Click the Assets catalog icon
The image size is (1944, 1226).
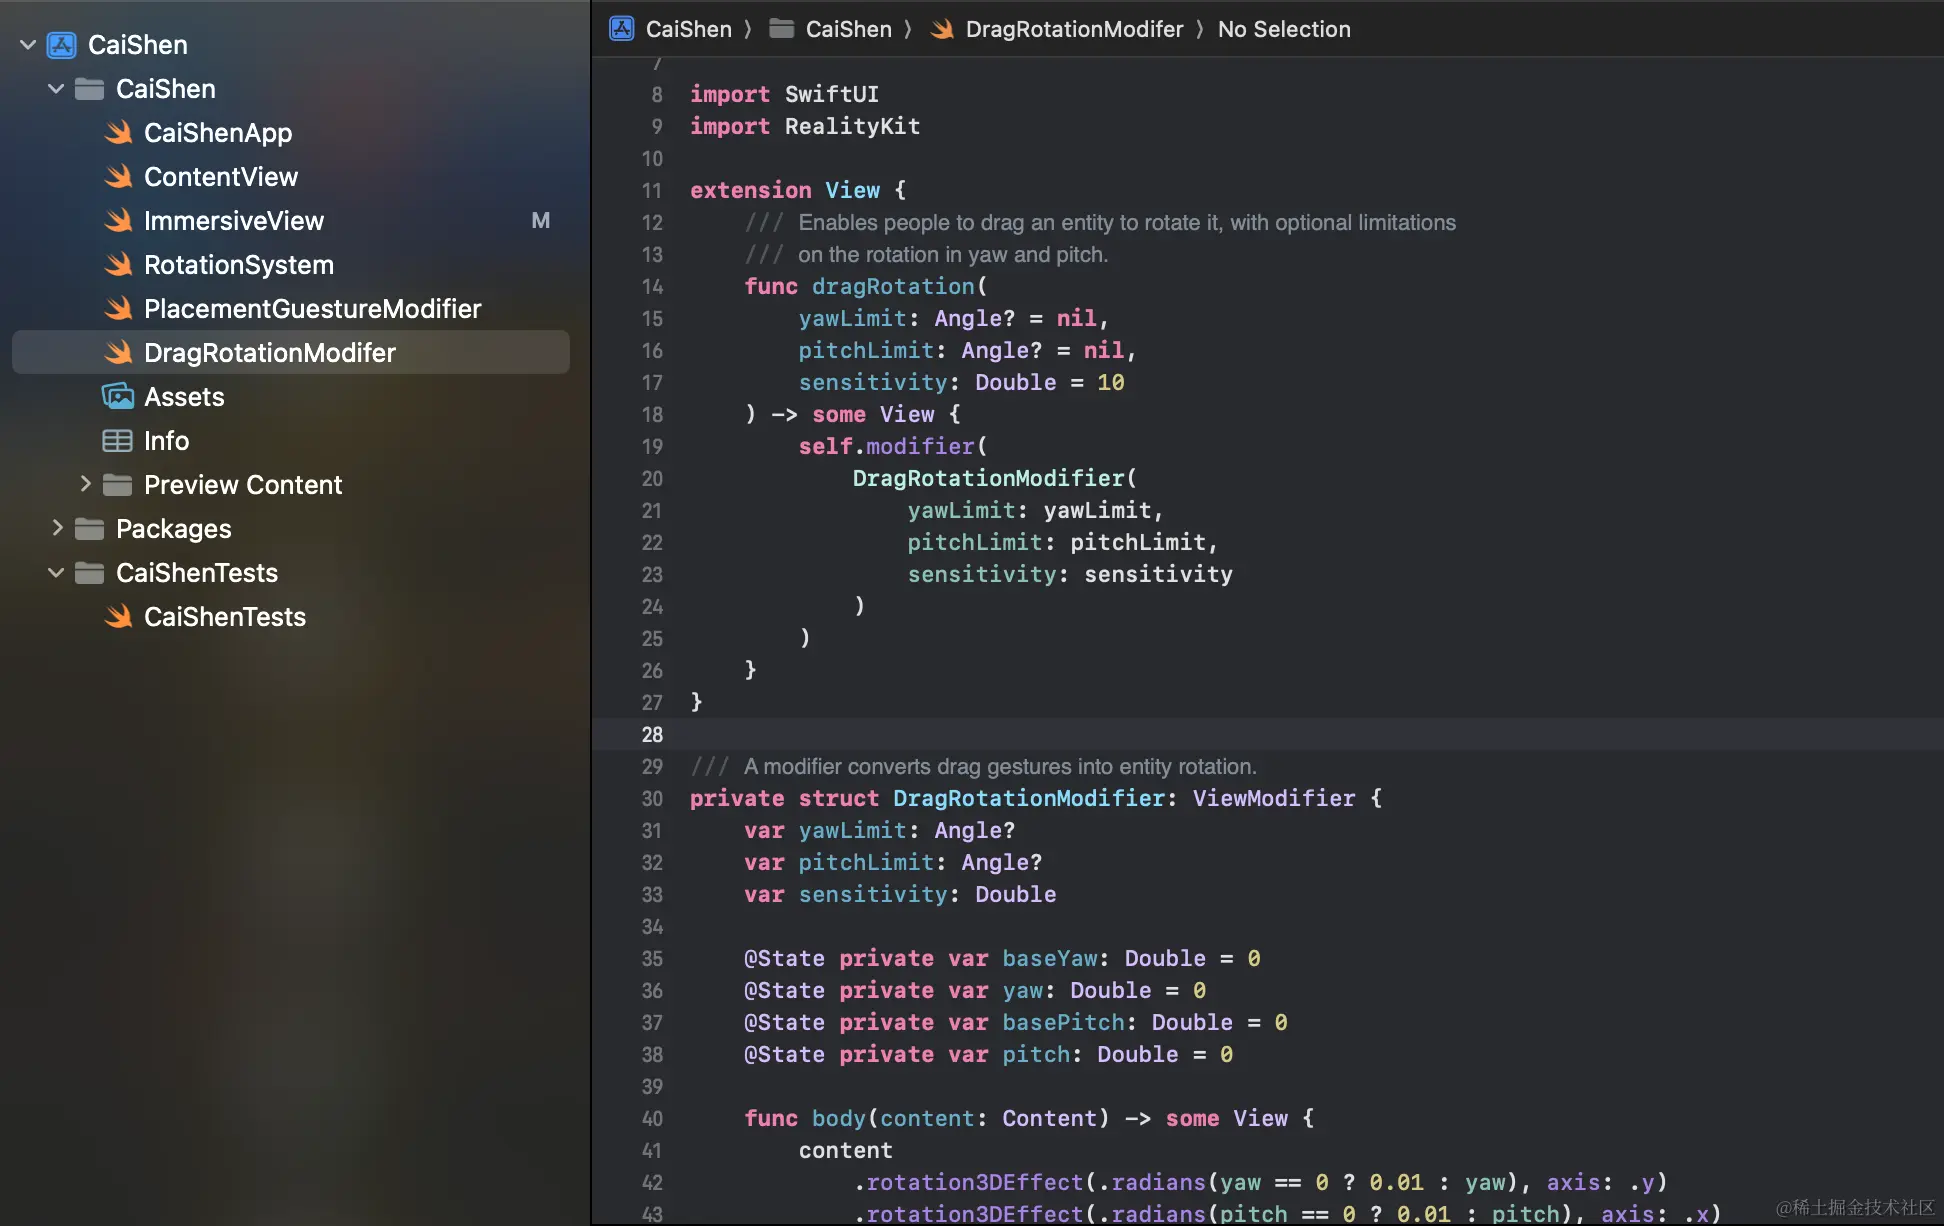tap(118, 397)
